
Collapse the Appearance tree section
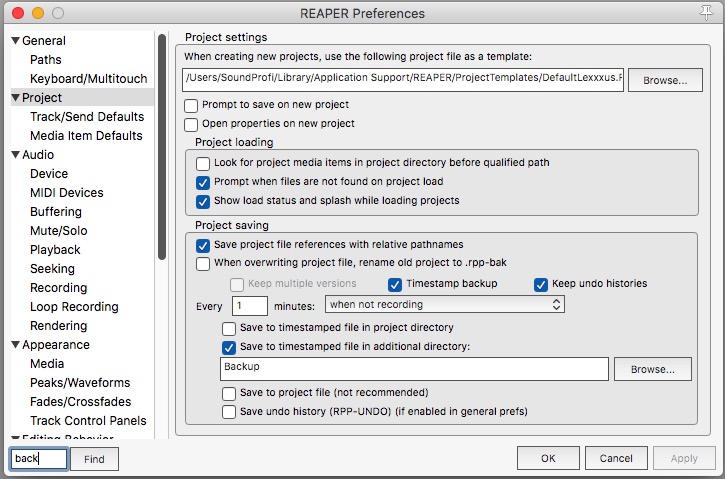[x=16, y=345]
